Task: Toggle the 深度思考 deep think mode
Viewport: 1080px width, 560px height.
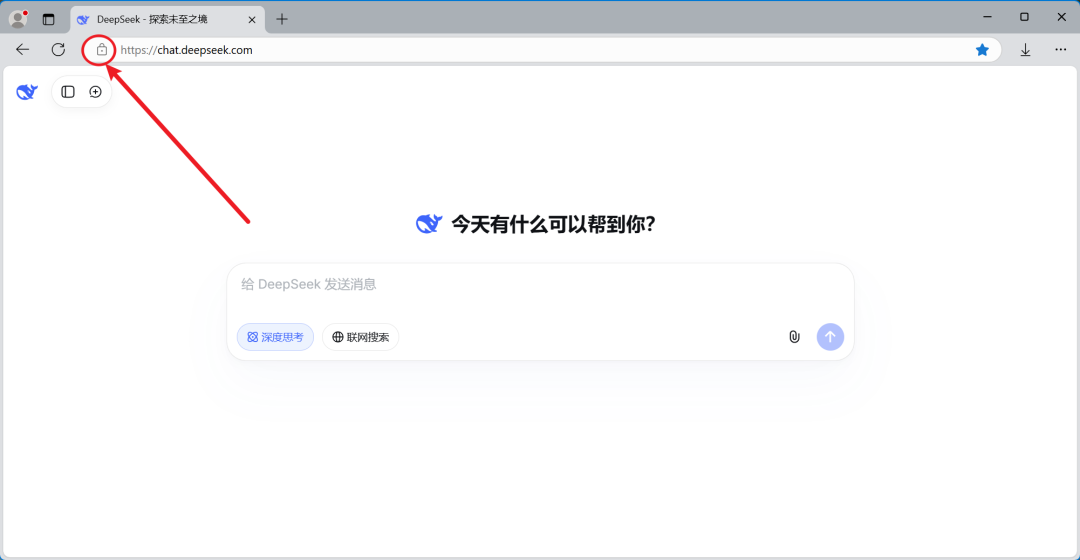Action: [x=276, y=337]
